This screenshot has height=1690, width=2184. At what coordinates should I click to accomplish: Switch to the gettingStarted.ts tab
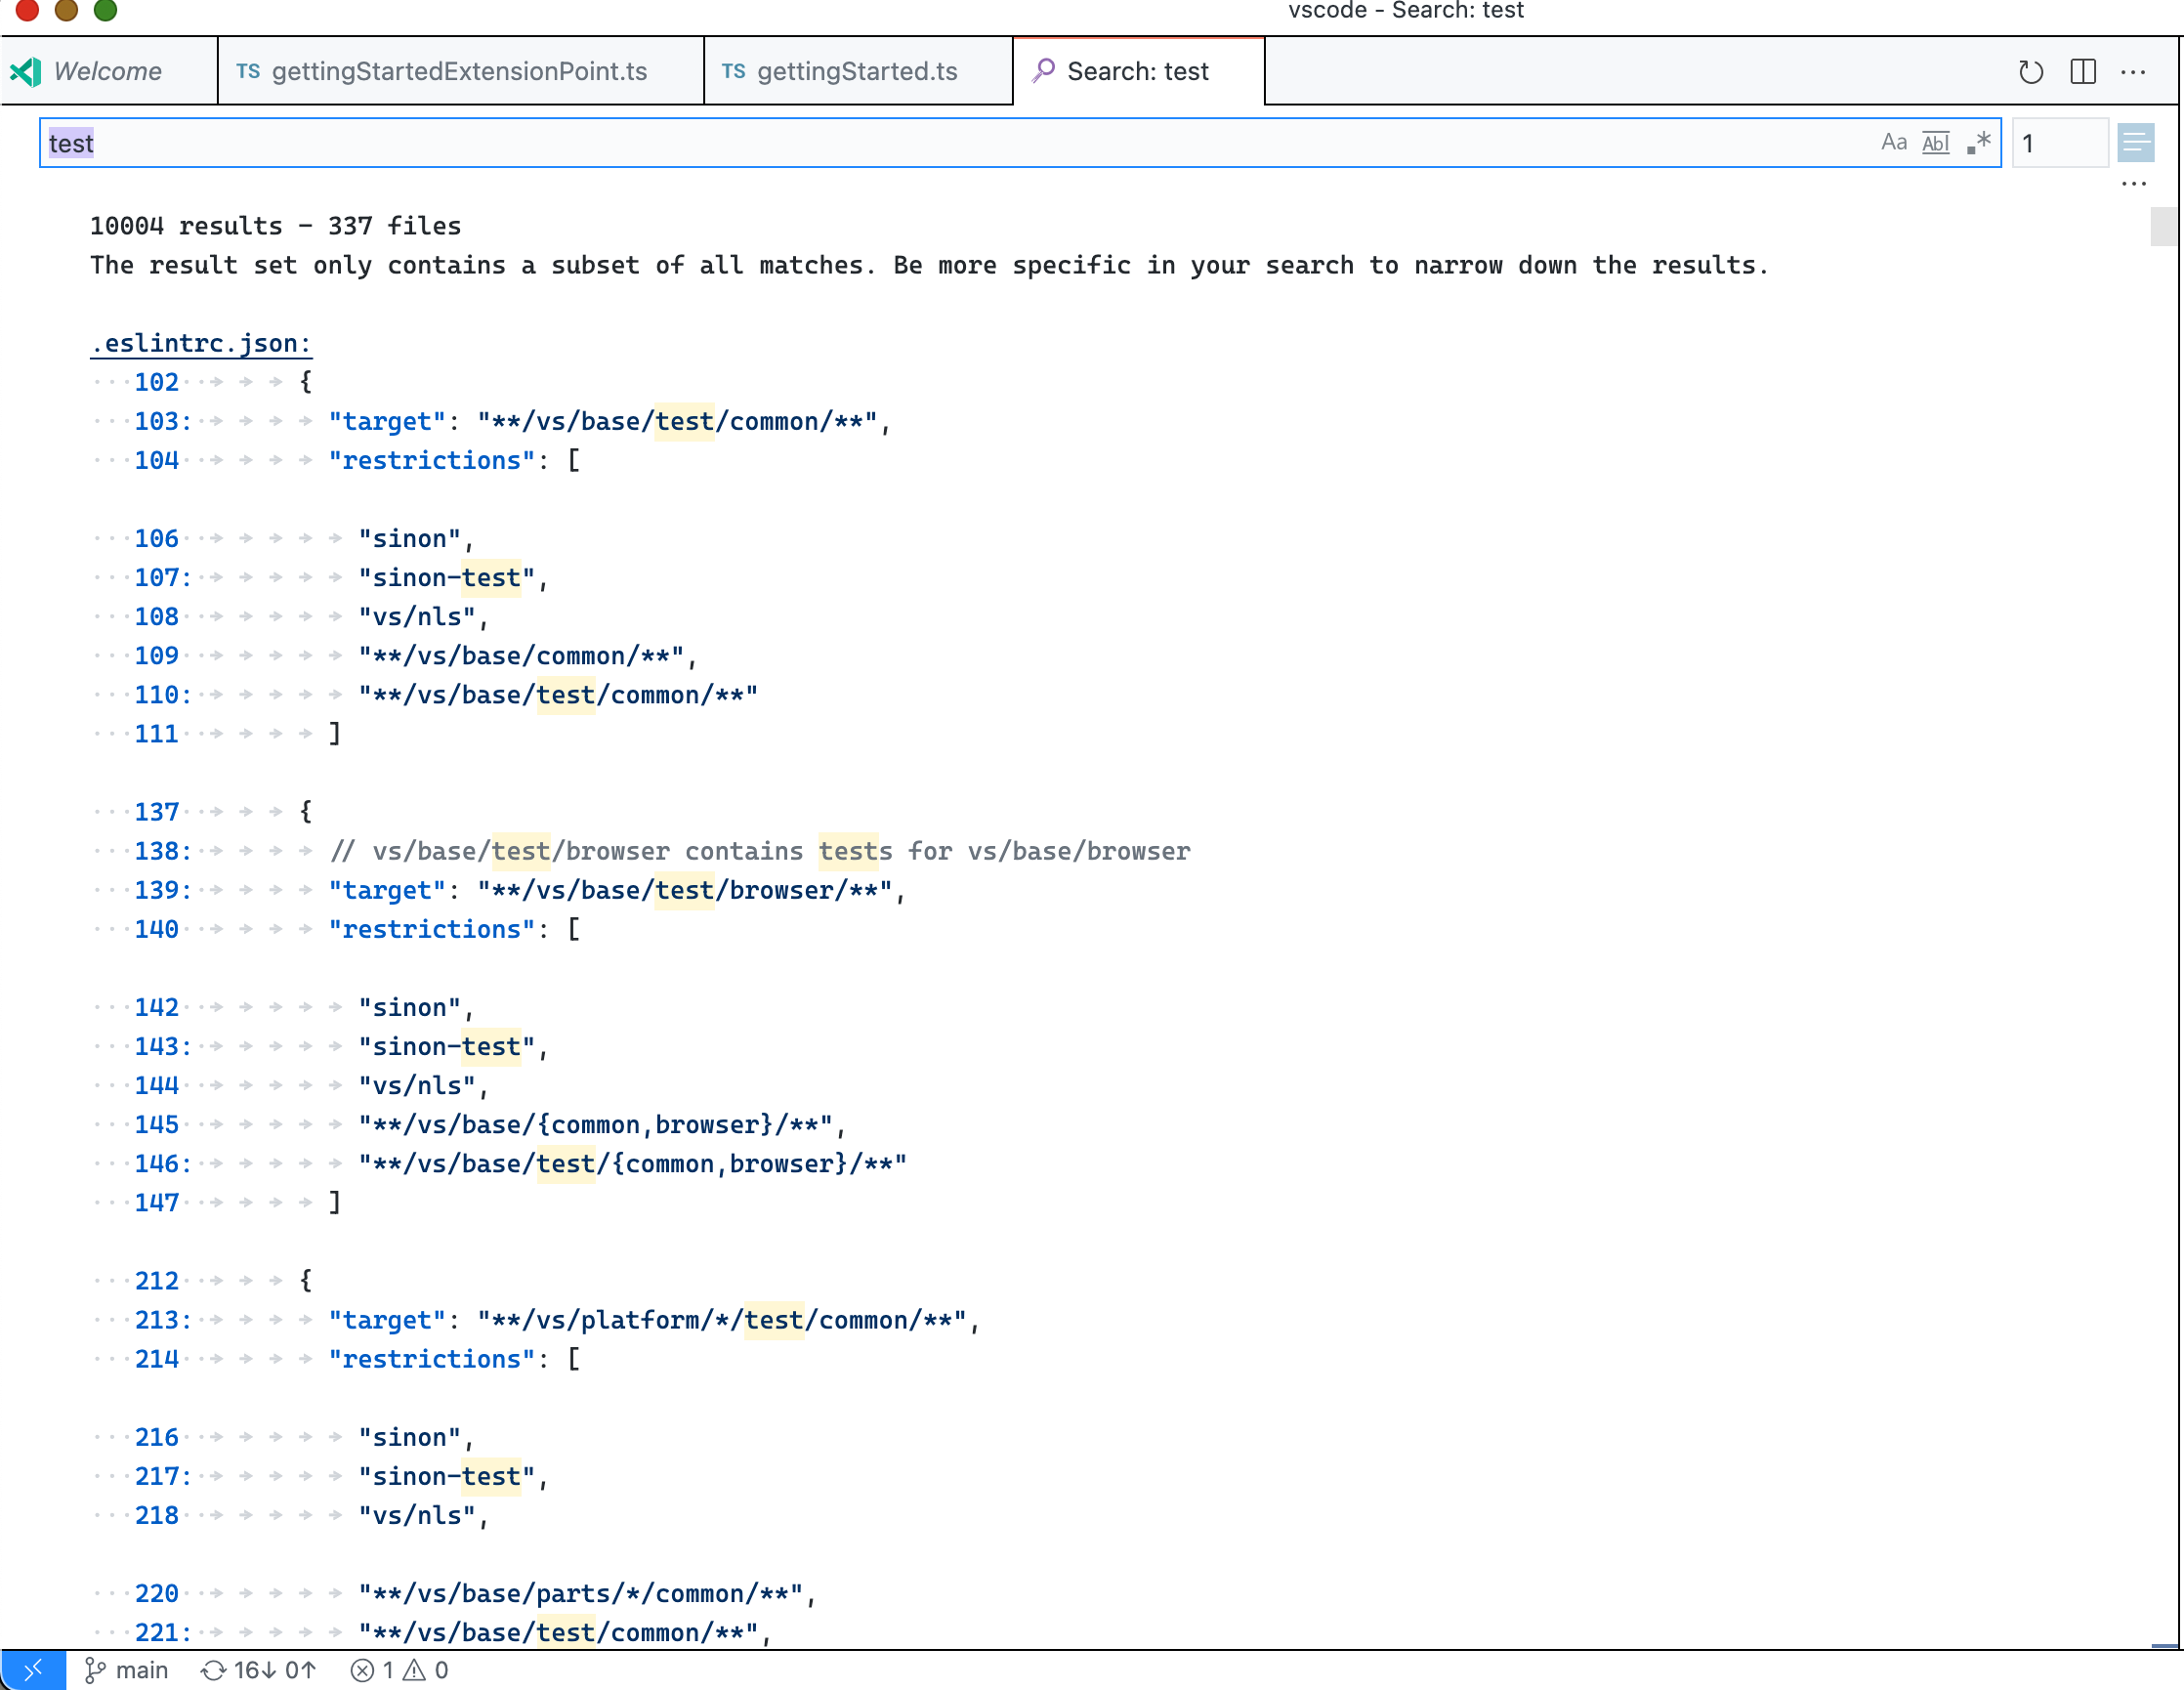pyautogui.click(x=858, y=71)
